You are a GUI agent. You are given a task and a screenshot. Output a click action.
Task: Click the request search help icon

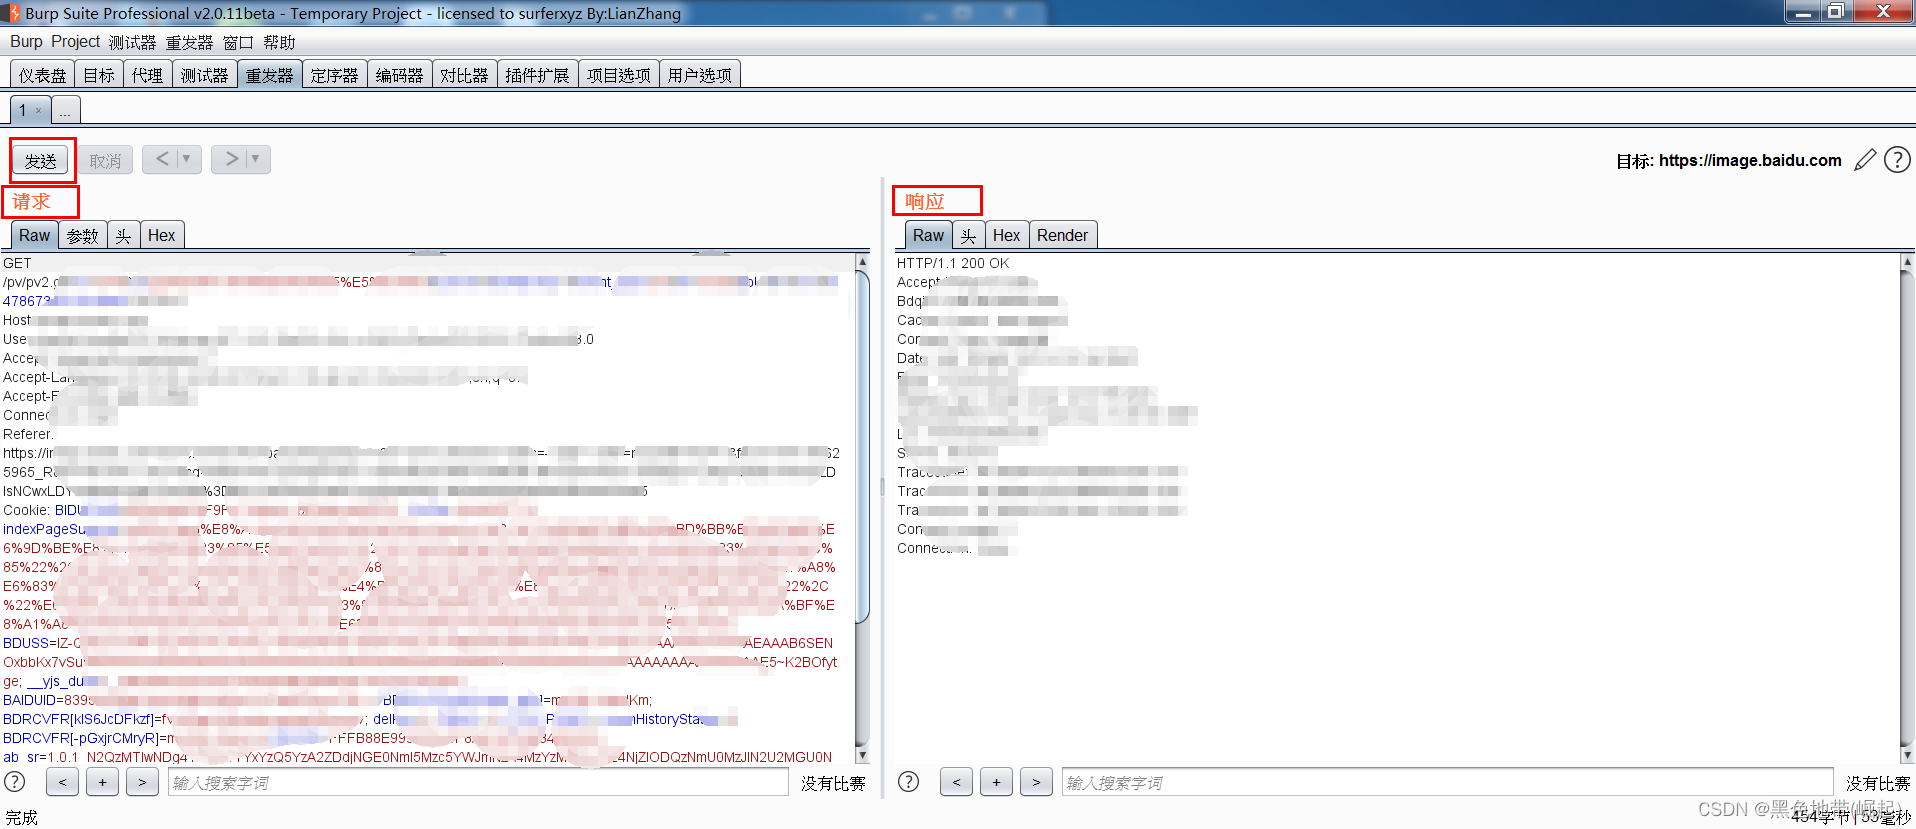coord(15,782)
